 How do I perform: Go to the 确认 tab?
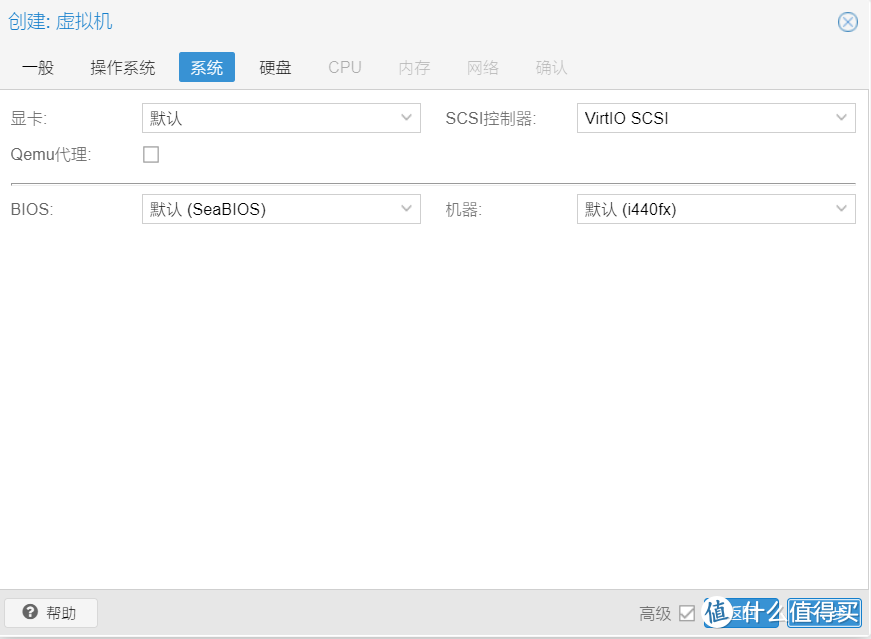(551, 68)
